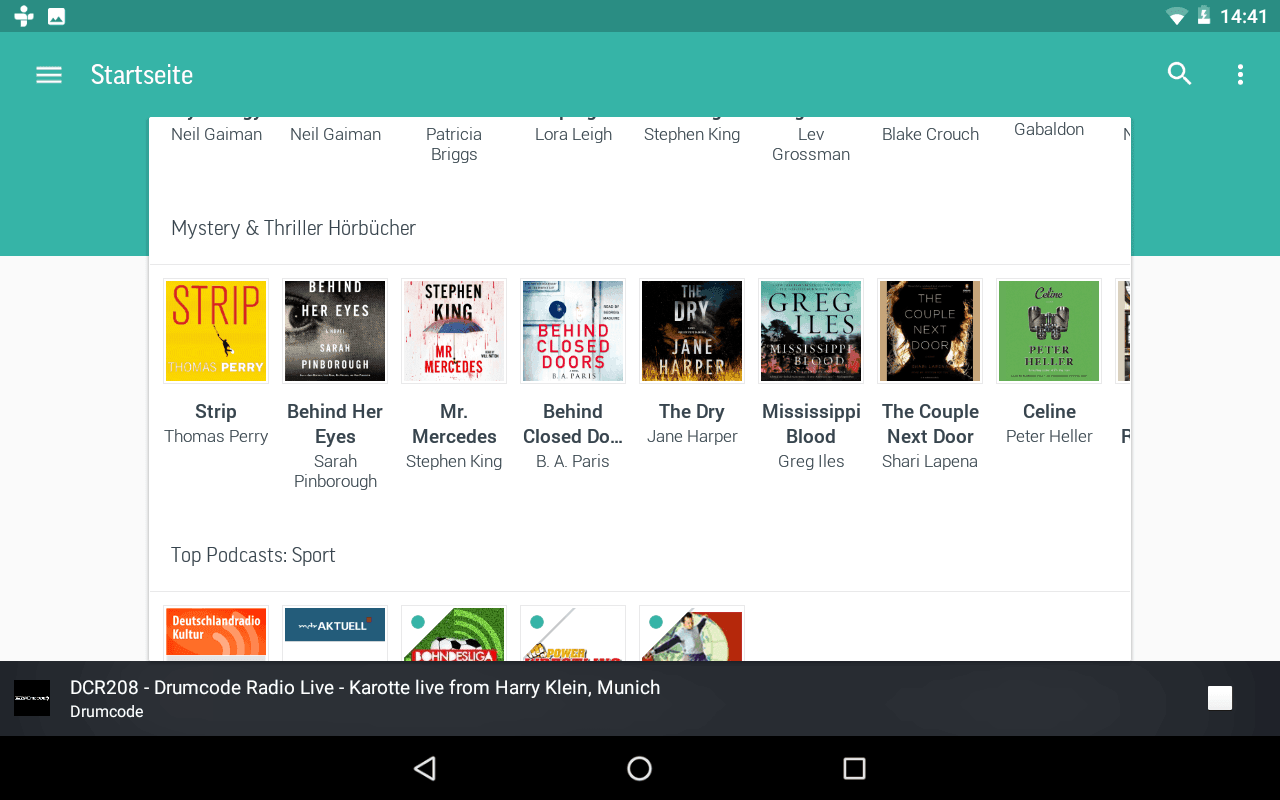Click title 'Celine'

(1049, 411)
